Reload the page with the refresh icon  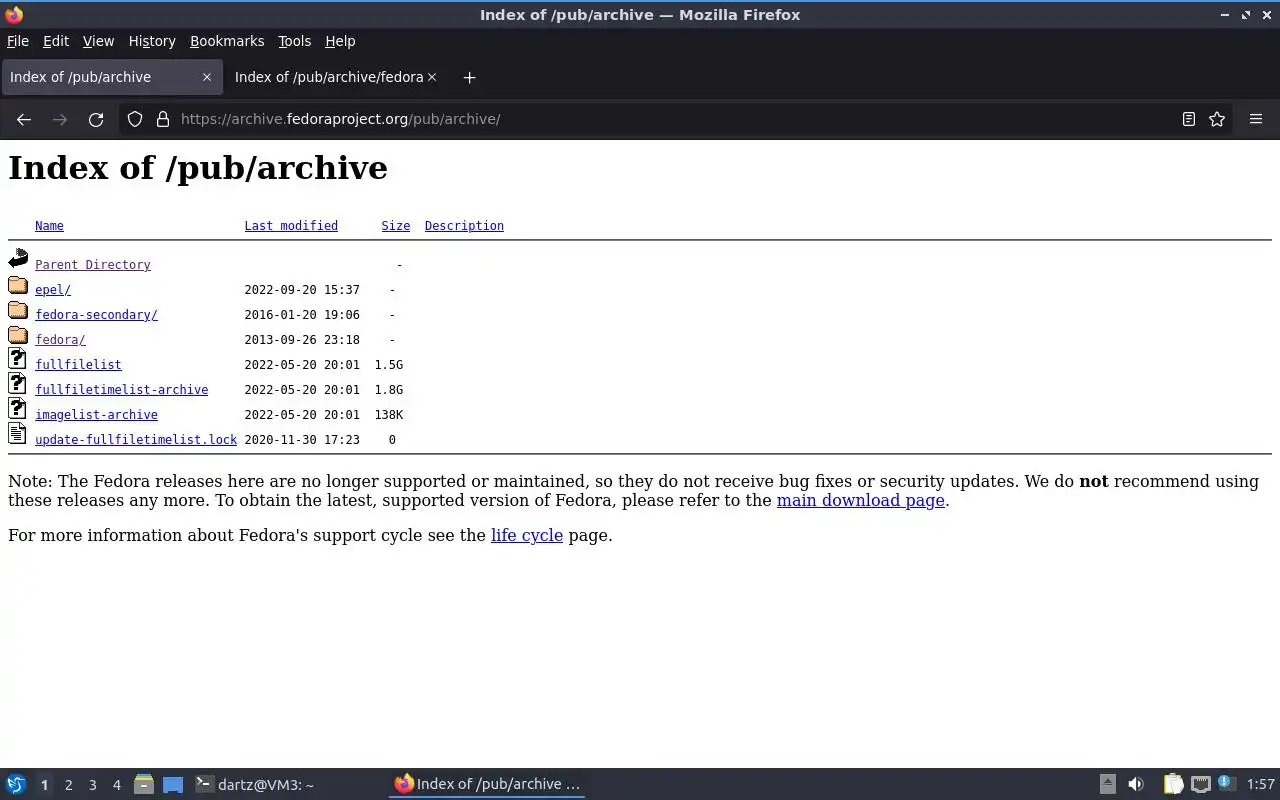coord(96,119)
